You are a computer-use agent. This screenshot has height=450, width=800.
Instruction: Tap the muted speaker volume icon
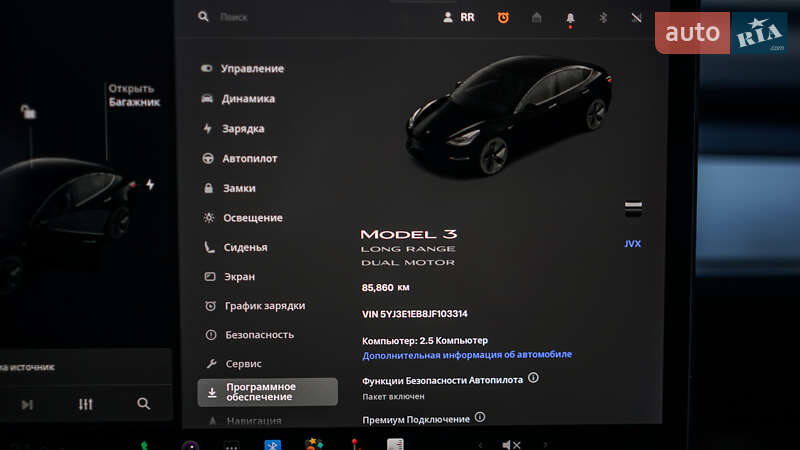(511, 445)
